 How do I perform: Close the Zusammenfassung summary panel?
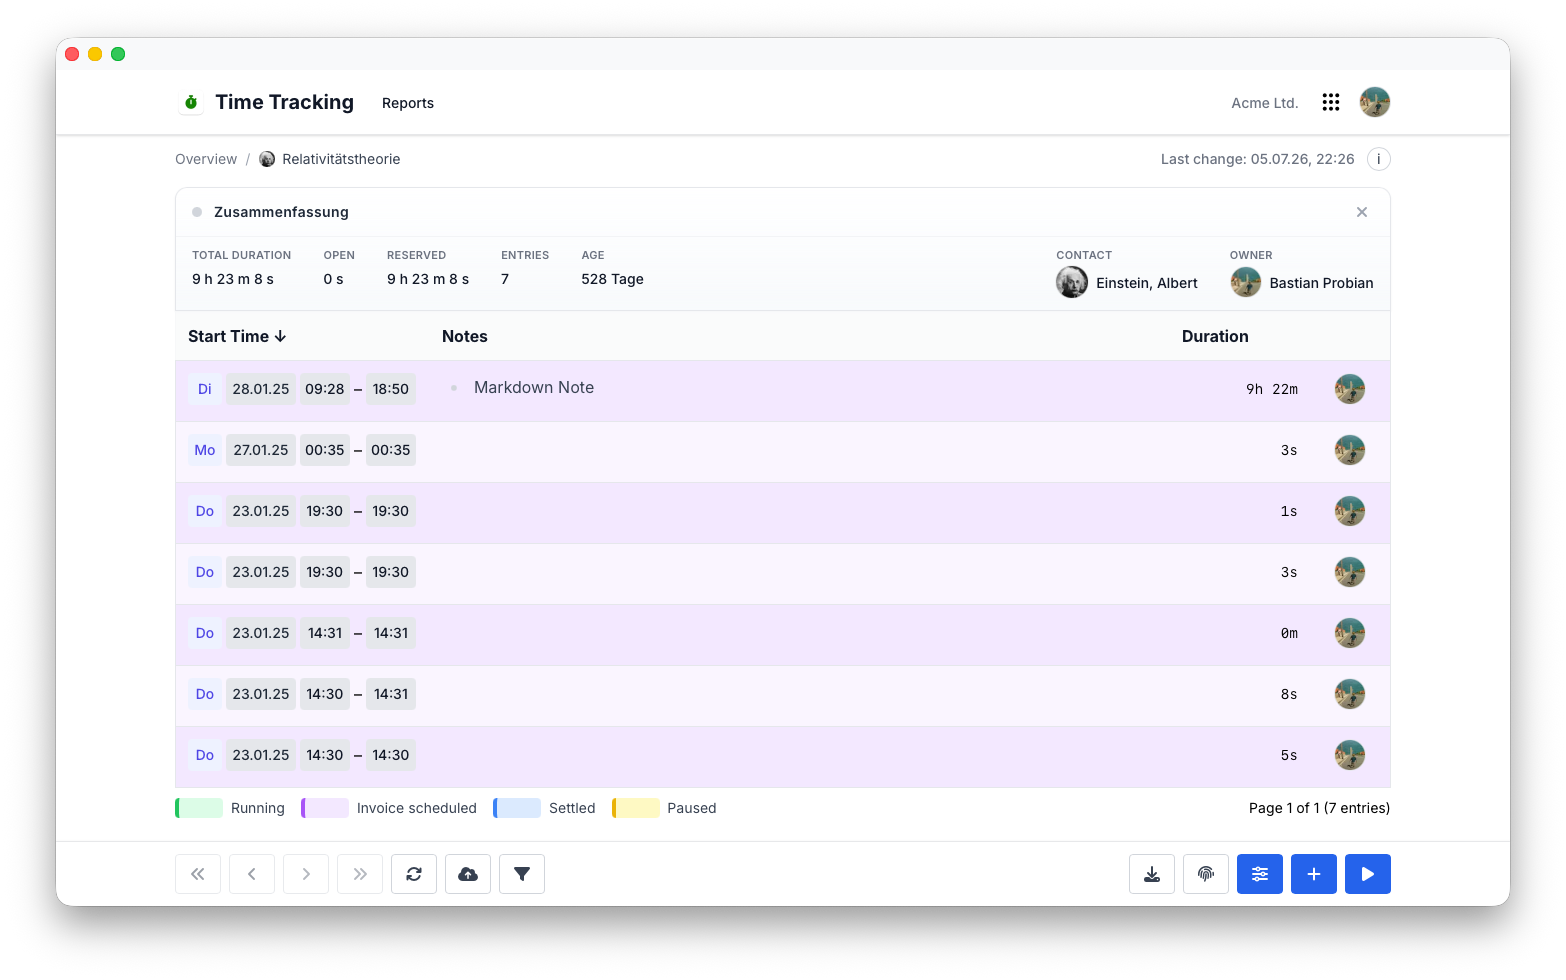pos(1362,212)
